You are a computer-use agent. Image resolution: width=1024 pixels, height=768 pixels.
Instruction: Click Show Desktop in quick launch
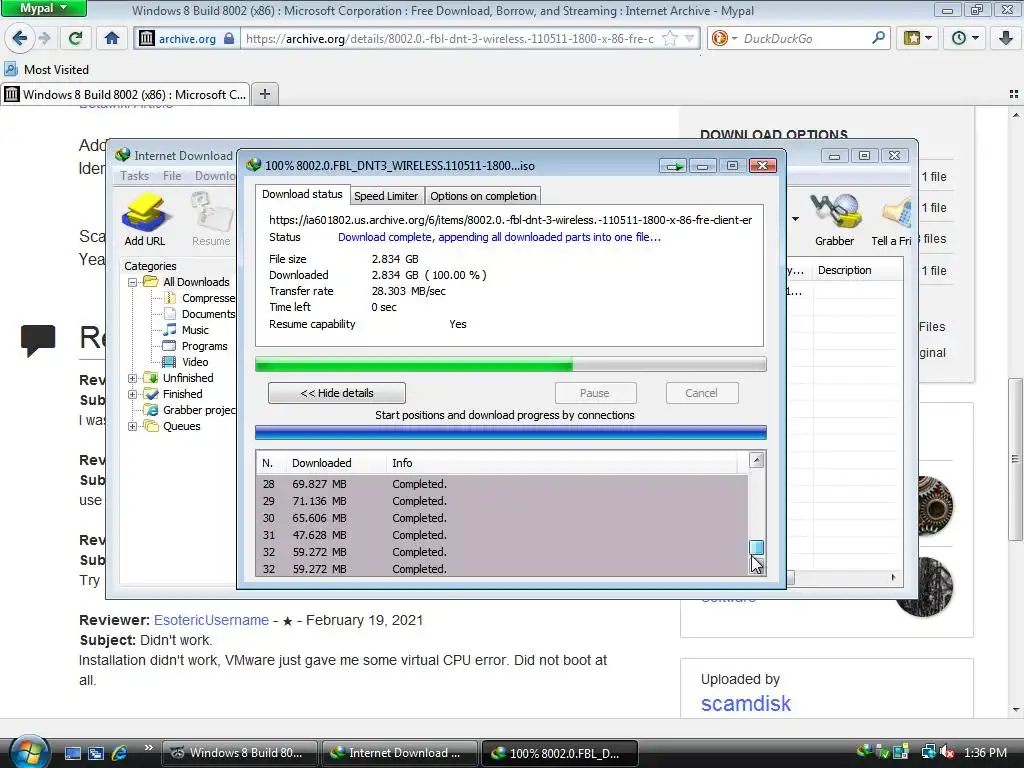click(72, 753)
